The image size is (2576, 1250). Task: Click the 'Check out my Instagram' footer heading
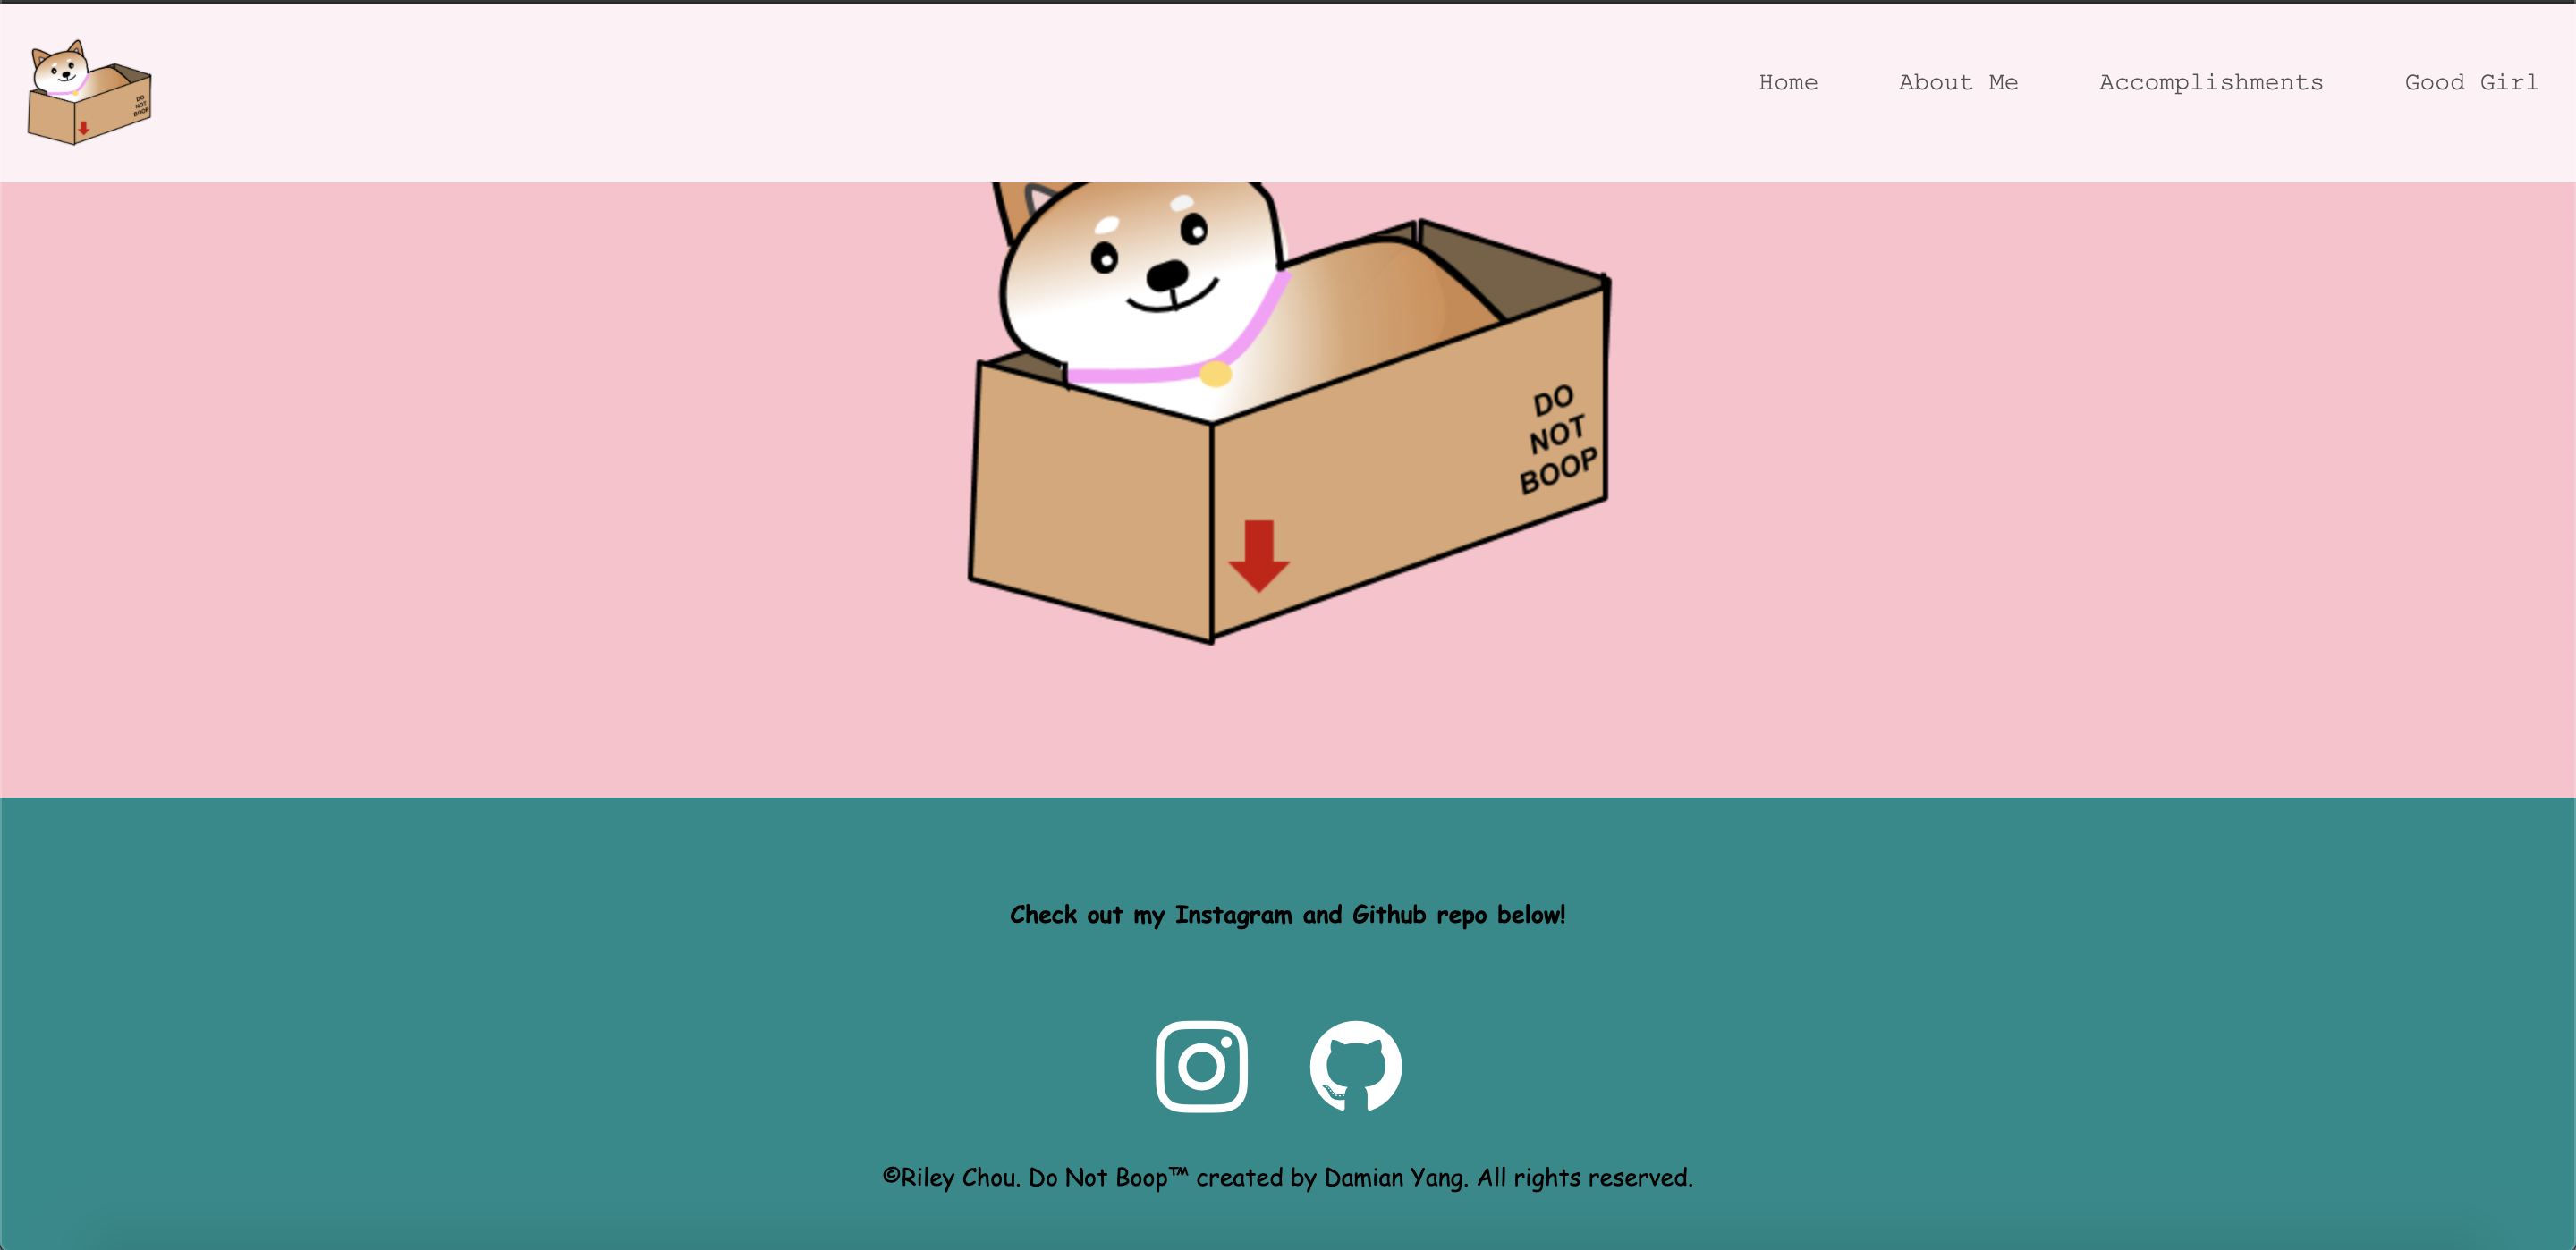(1287, 915)
